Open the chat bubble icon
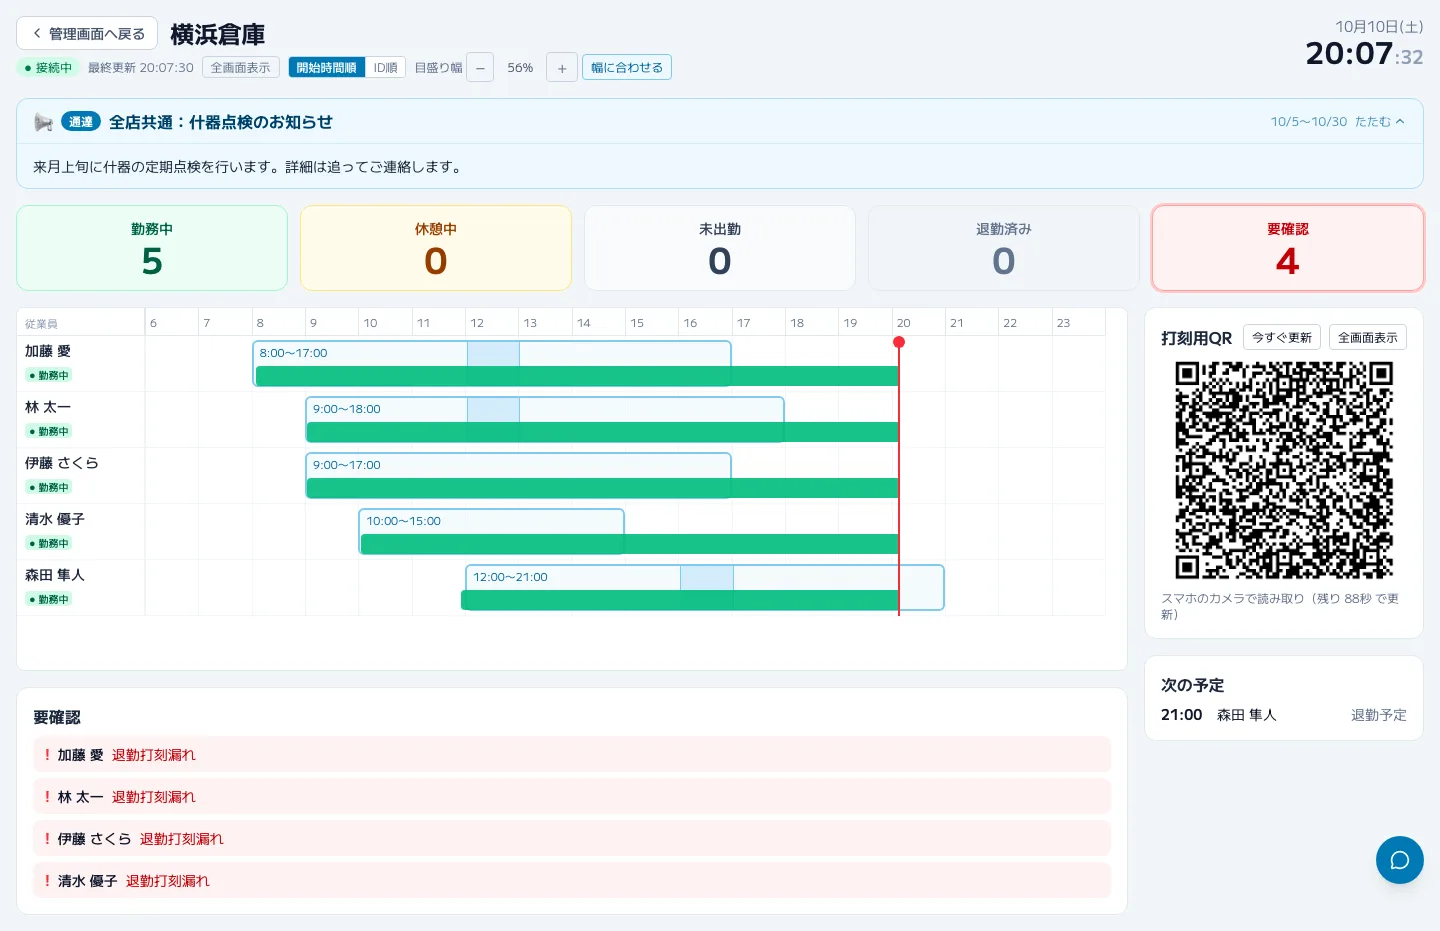 [x=1399, y=860]
